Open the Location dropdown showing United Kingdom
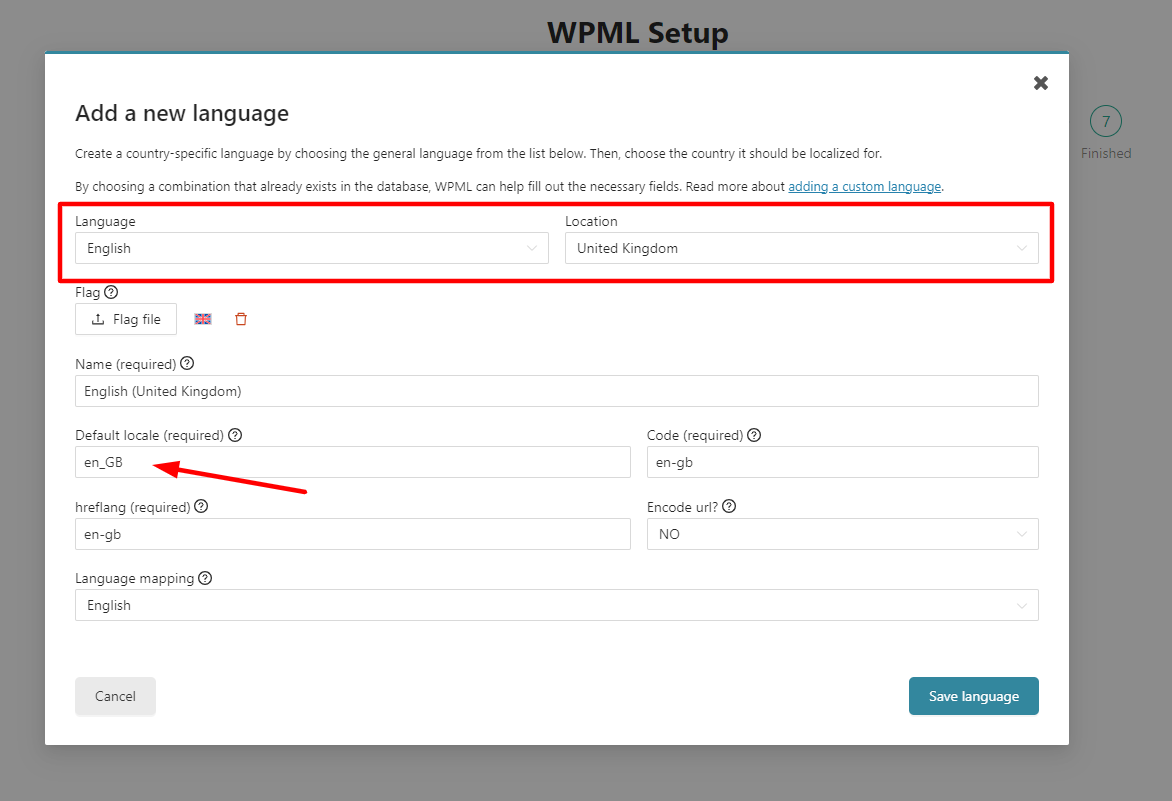The width and height of the screenshot is (1172, 801). (x=801, y=248)
